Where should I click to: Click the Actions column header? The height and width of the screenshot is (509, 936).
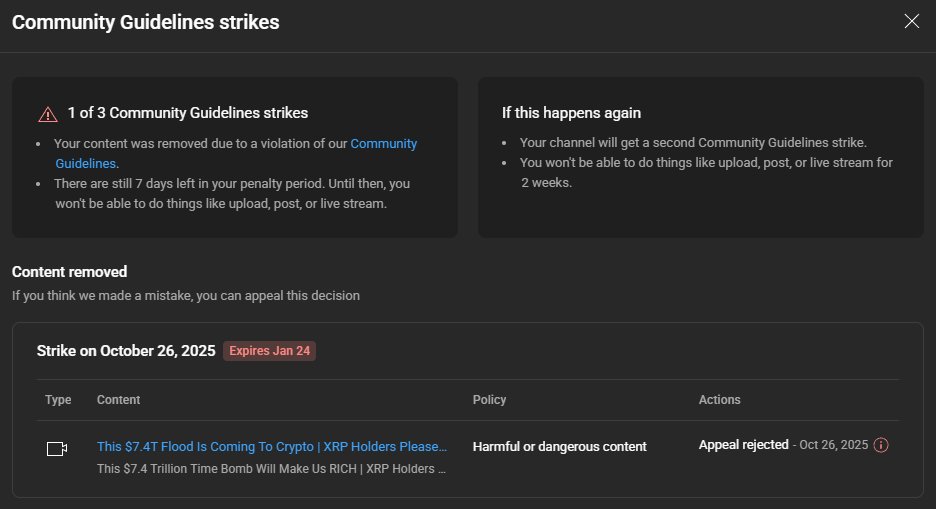(719, 400)
